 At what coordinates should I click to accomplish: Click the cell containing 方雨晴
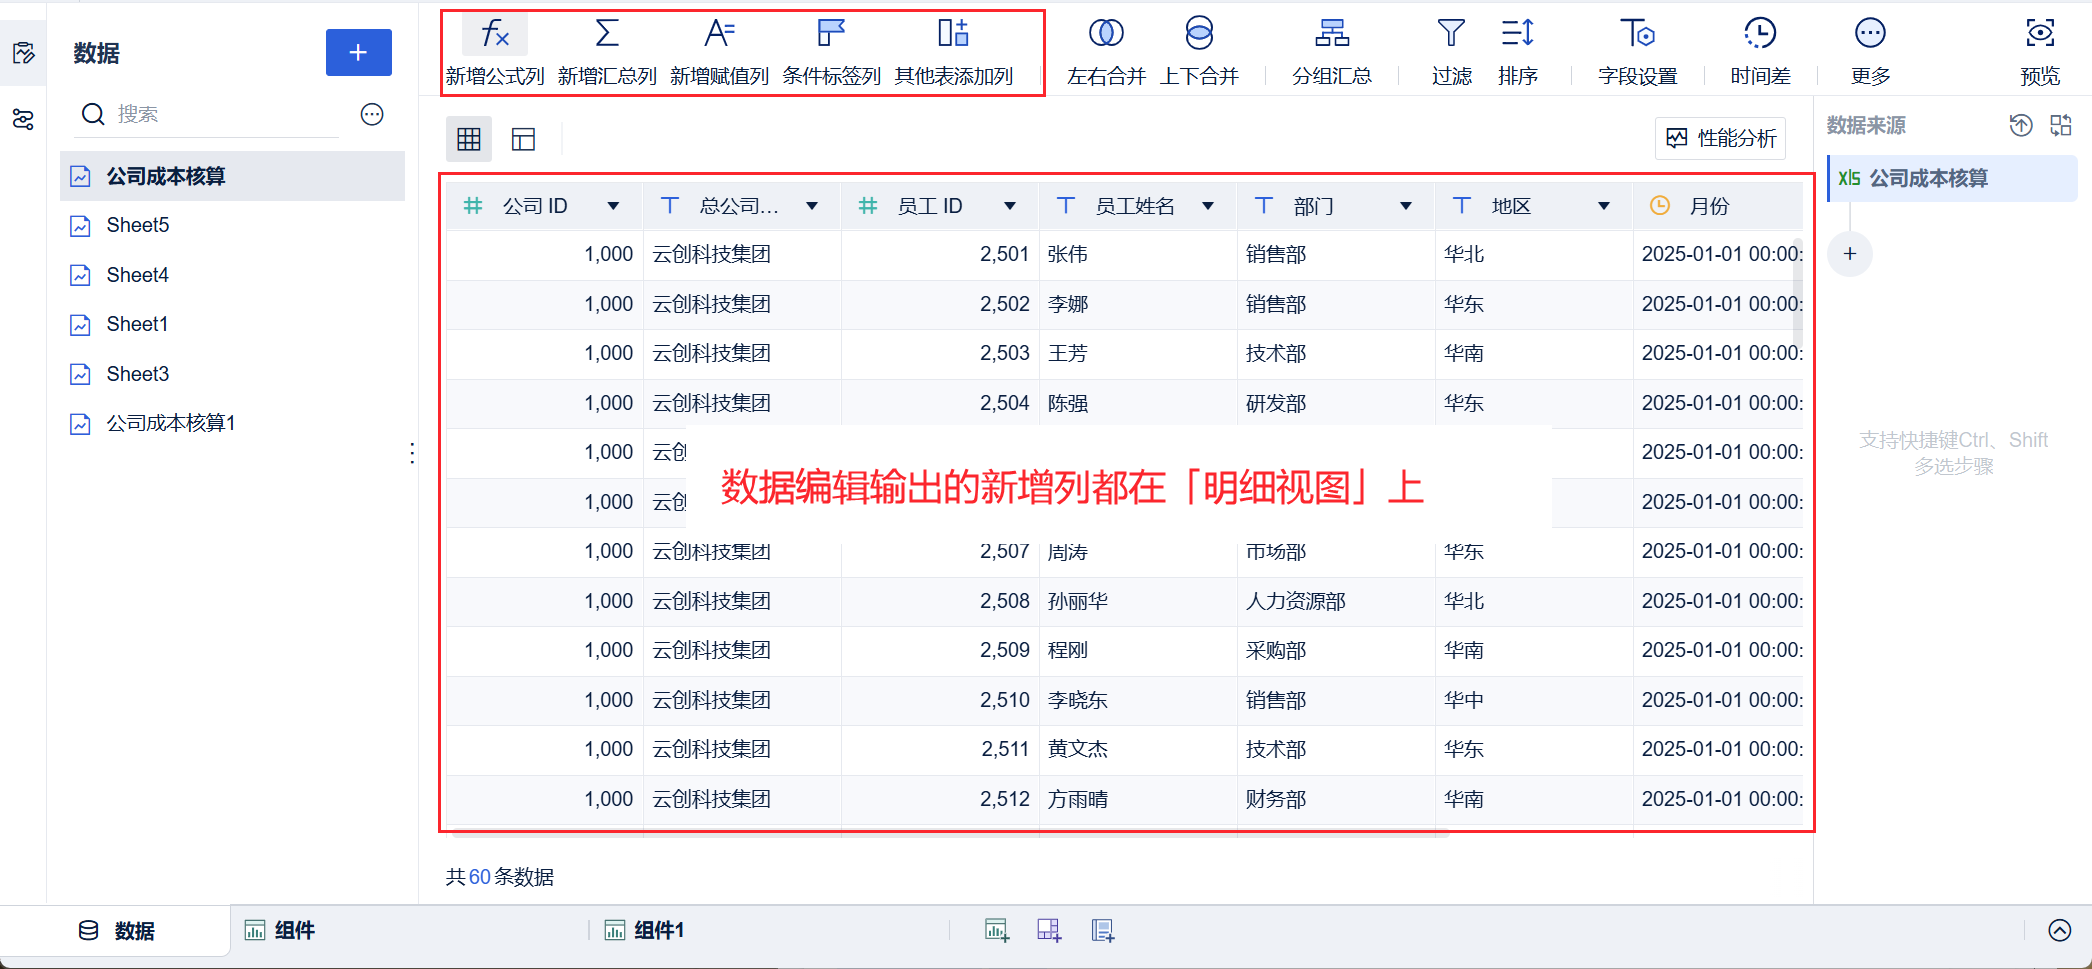(1138, 799)
